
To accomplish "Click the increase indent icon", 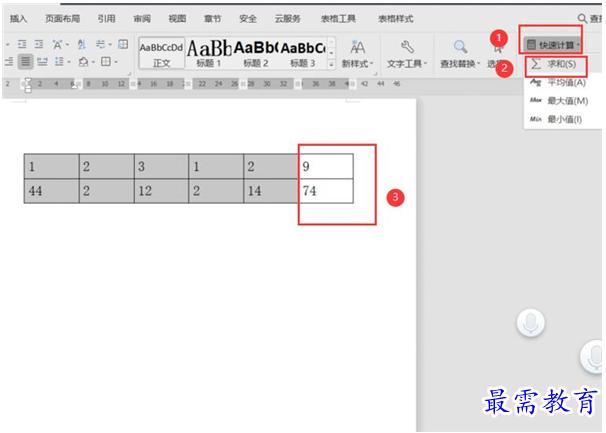I will [39, 44].
